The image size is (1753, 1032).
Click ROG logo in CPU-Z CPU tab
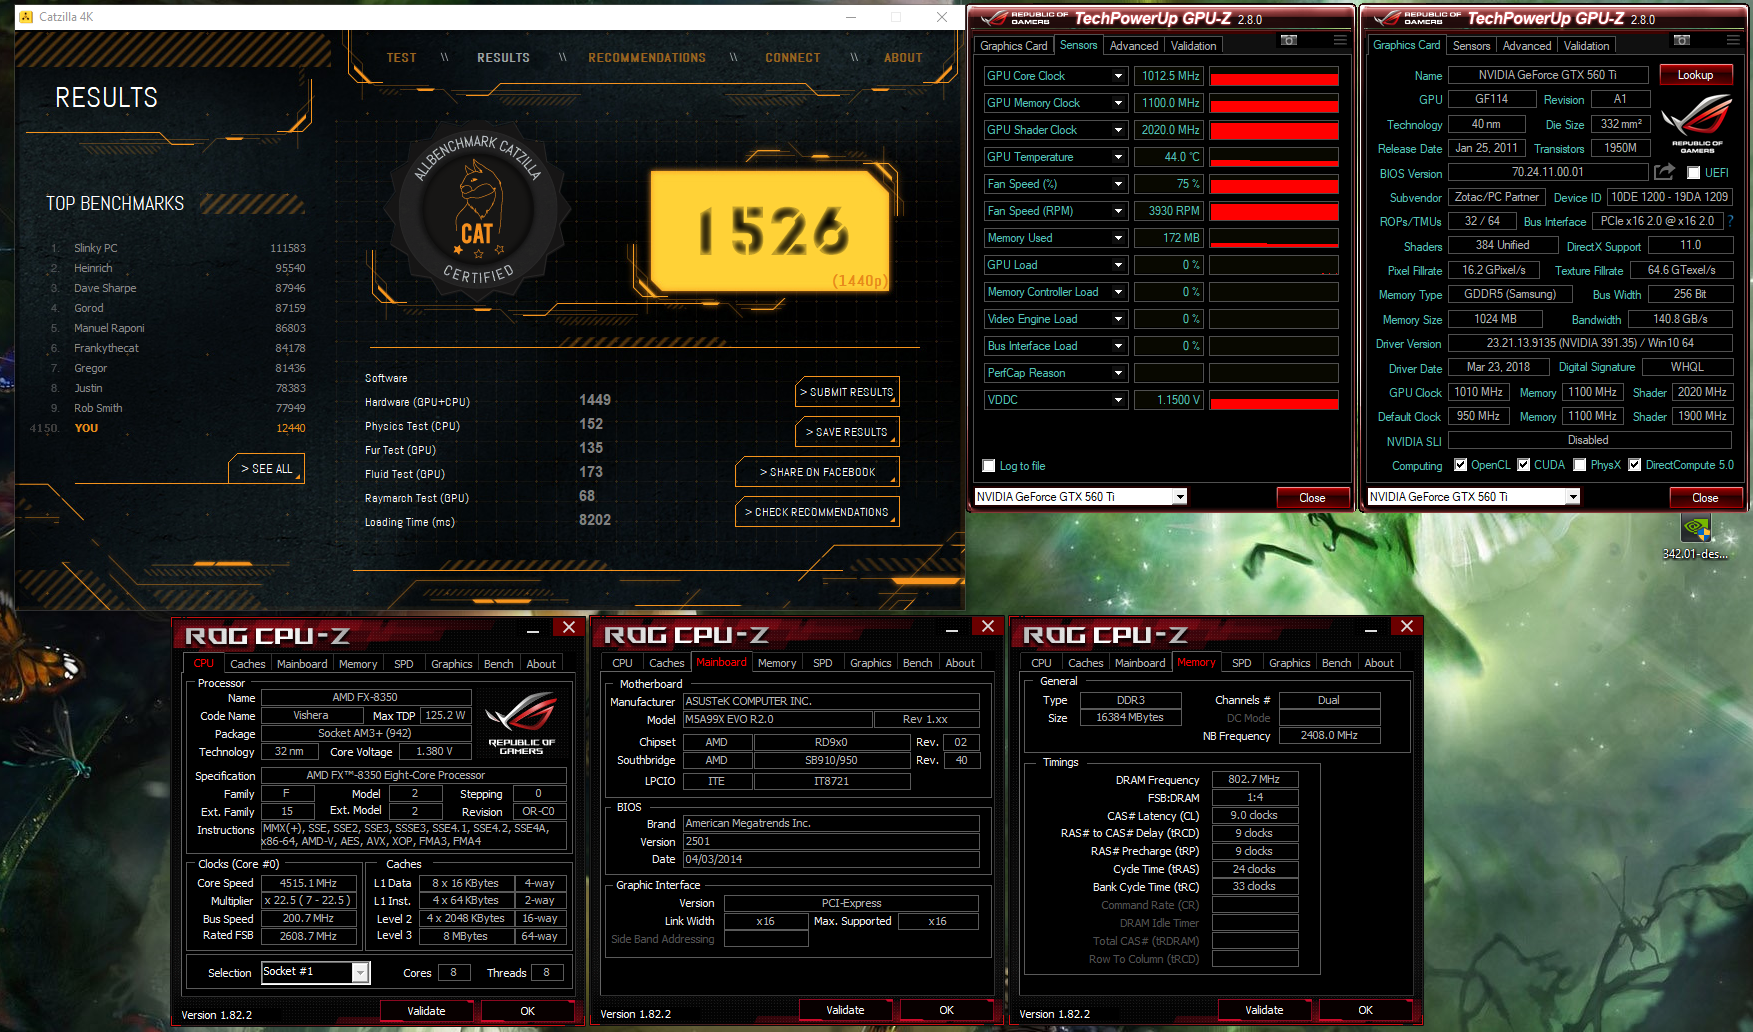pos(521,723)
